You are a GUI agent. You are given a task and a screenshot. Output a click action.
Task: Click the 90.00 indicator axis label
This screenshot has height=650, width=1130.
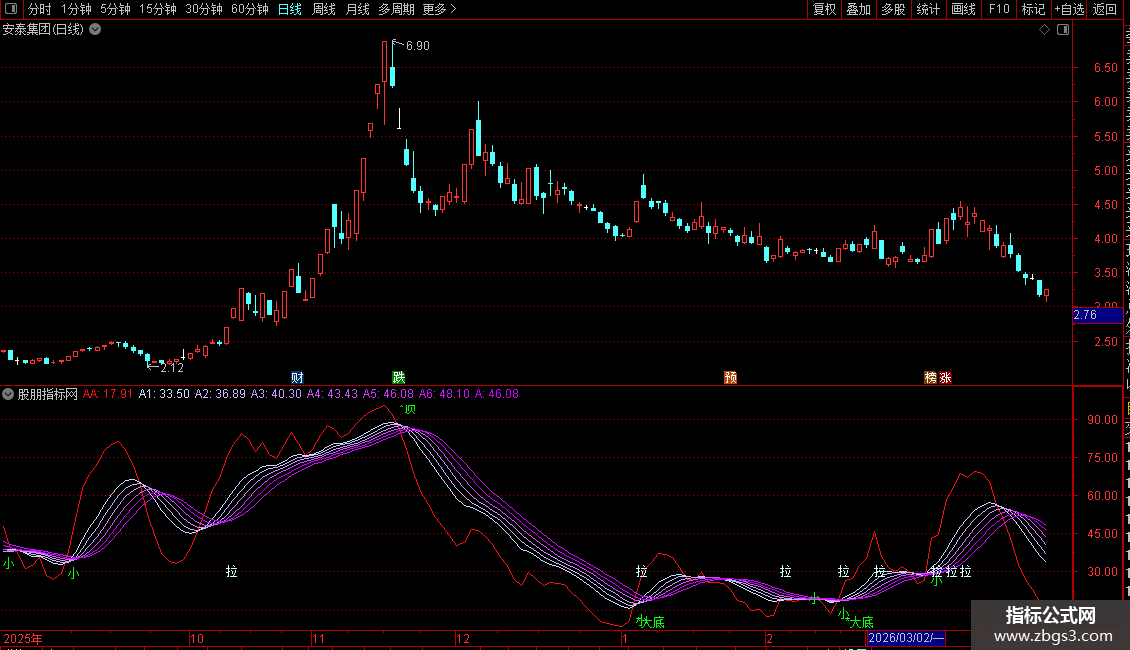1103,419
